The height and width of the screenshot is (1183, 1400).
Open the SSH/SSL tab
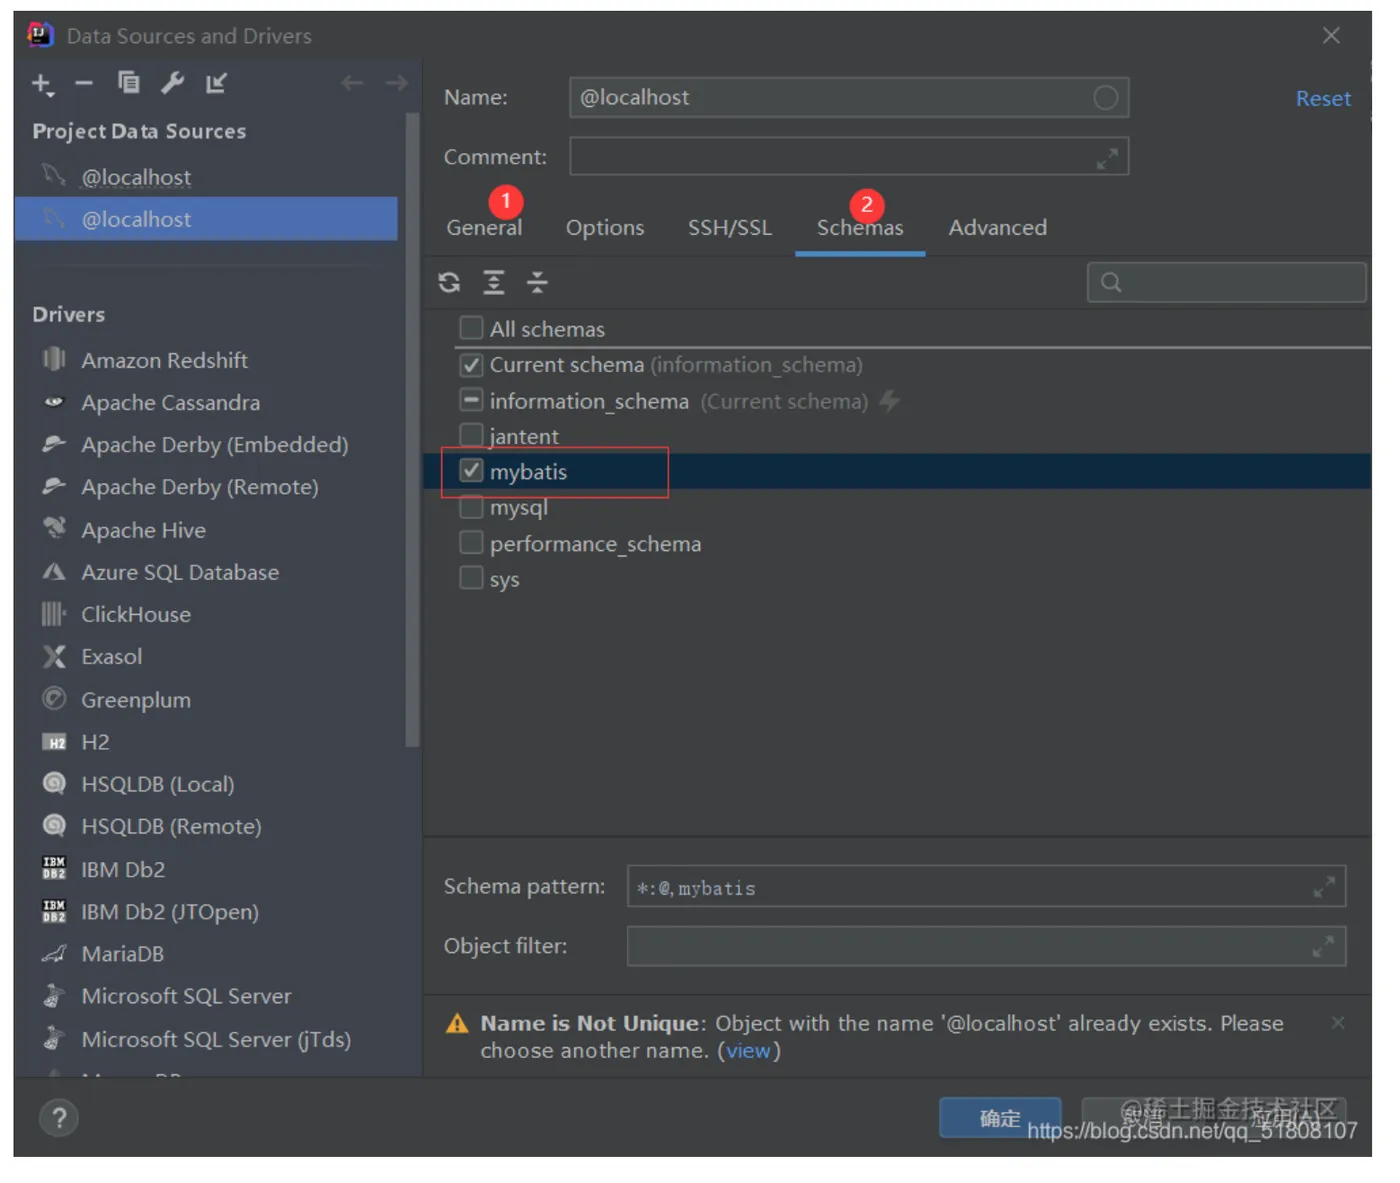pos(730,228)
